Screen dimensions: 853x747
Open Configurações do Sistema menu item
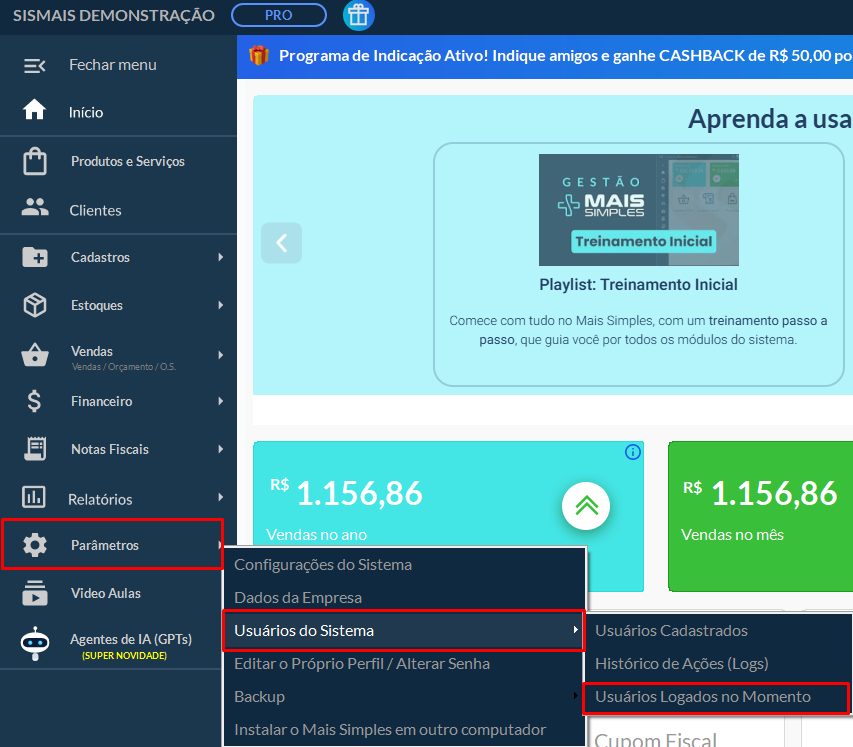(323, 564)
